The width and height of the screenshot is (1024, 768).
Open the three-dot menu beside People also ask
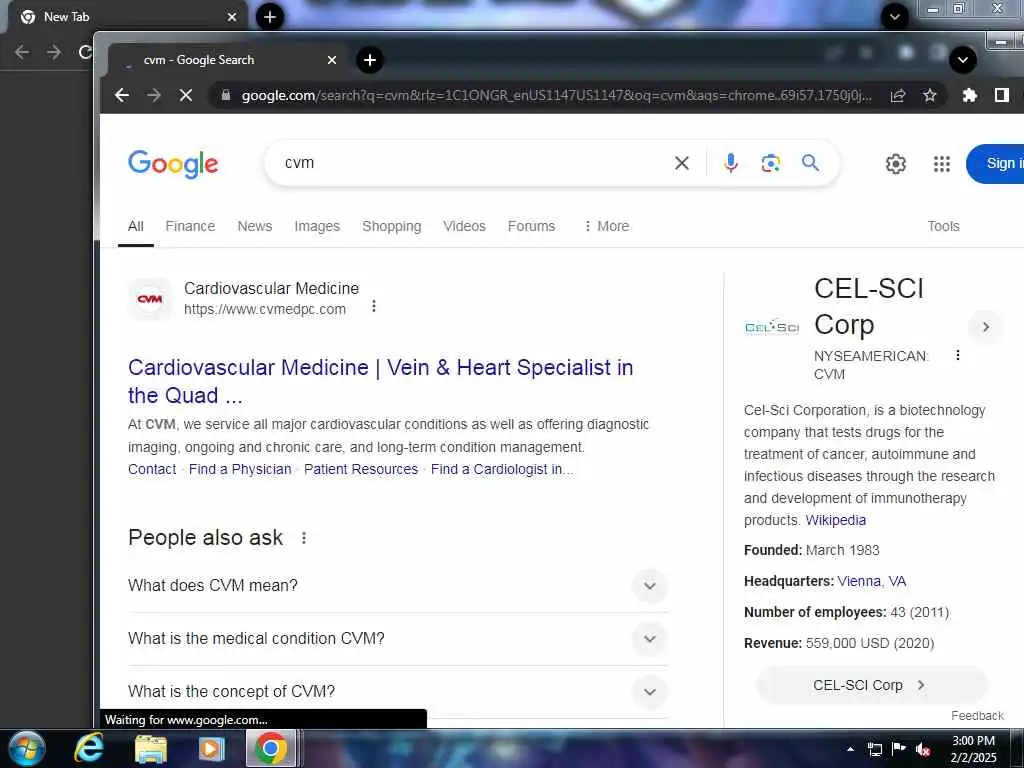click(304, 538)
